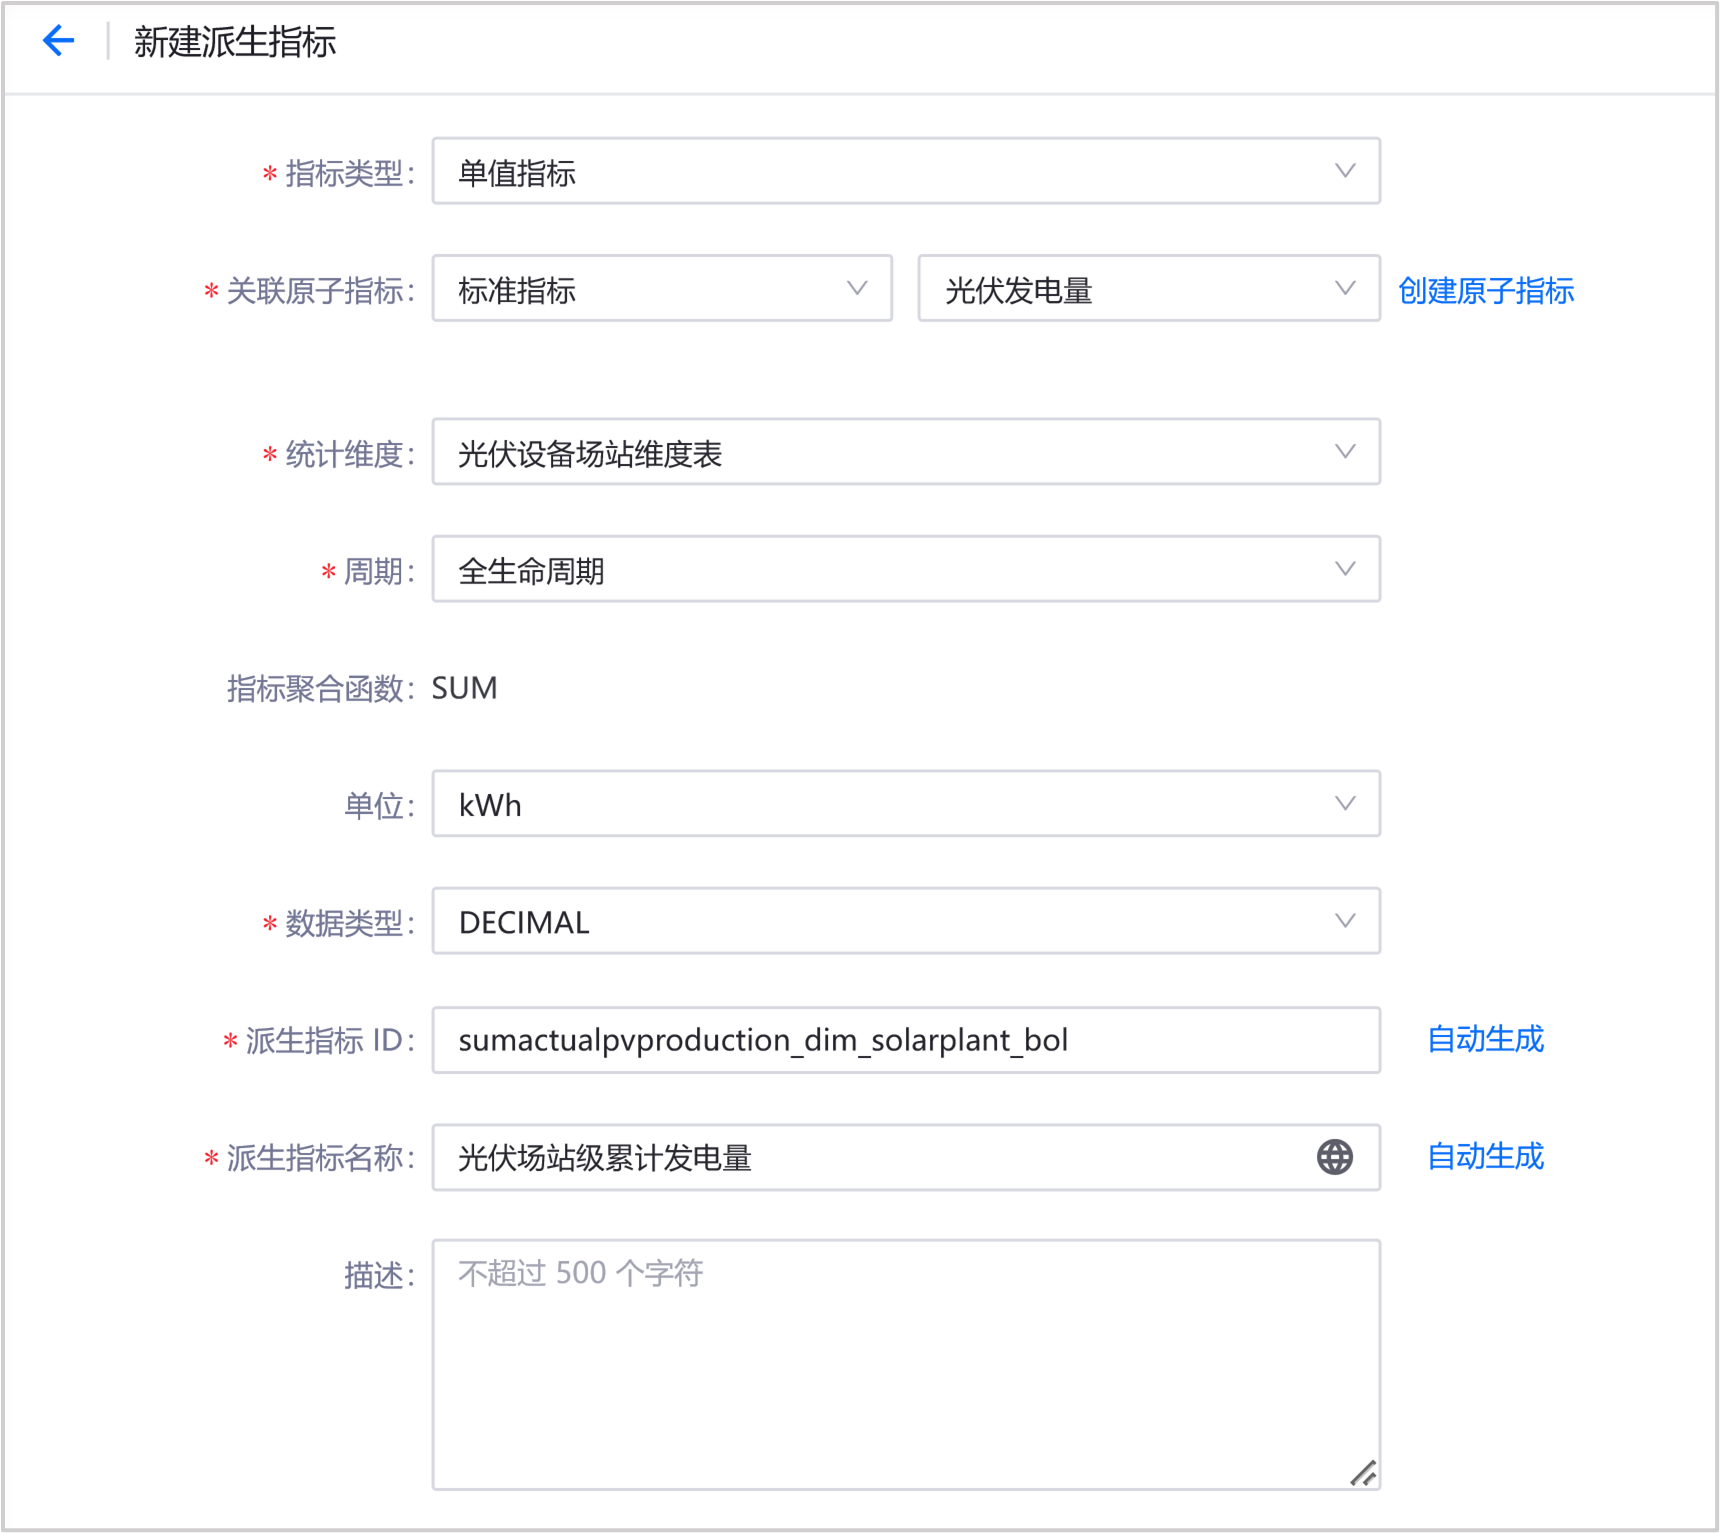The image size is (1720, 1533).
Task: Click the 新建派生指标 page title
Action: pos(235,42)
